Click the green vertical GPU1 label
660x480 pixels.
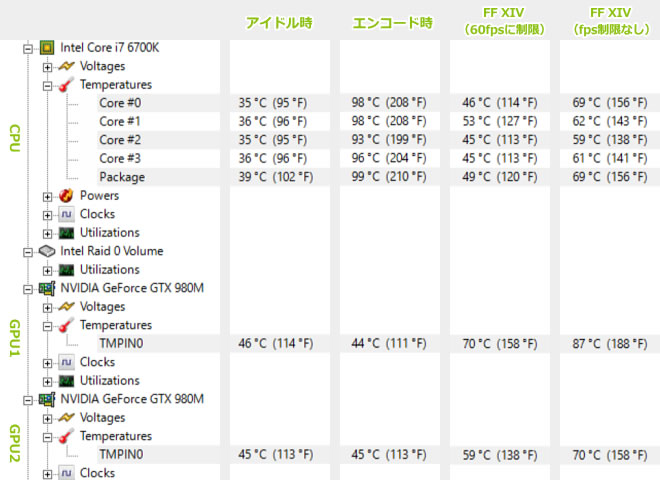point(15,338)
